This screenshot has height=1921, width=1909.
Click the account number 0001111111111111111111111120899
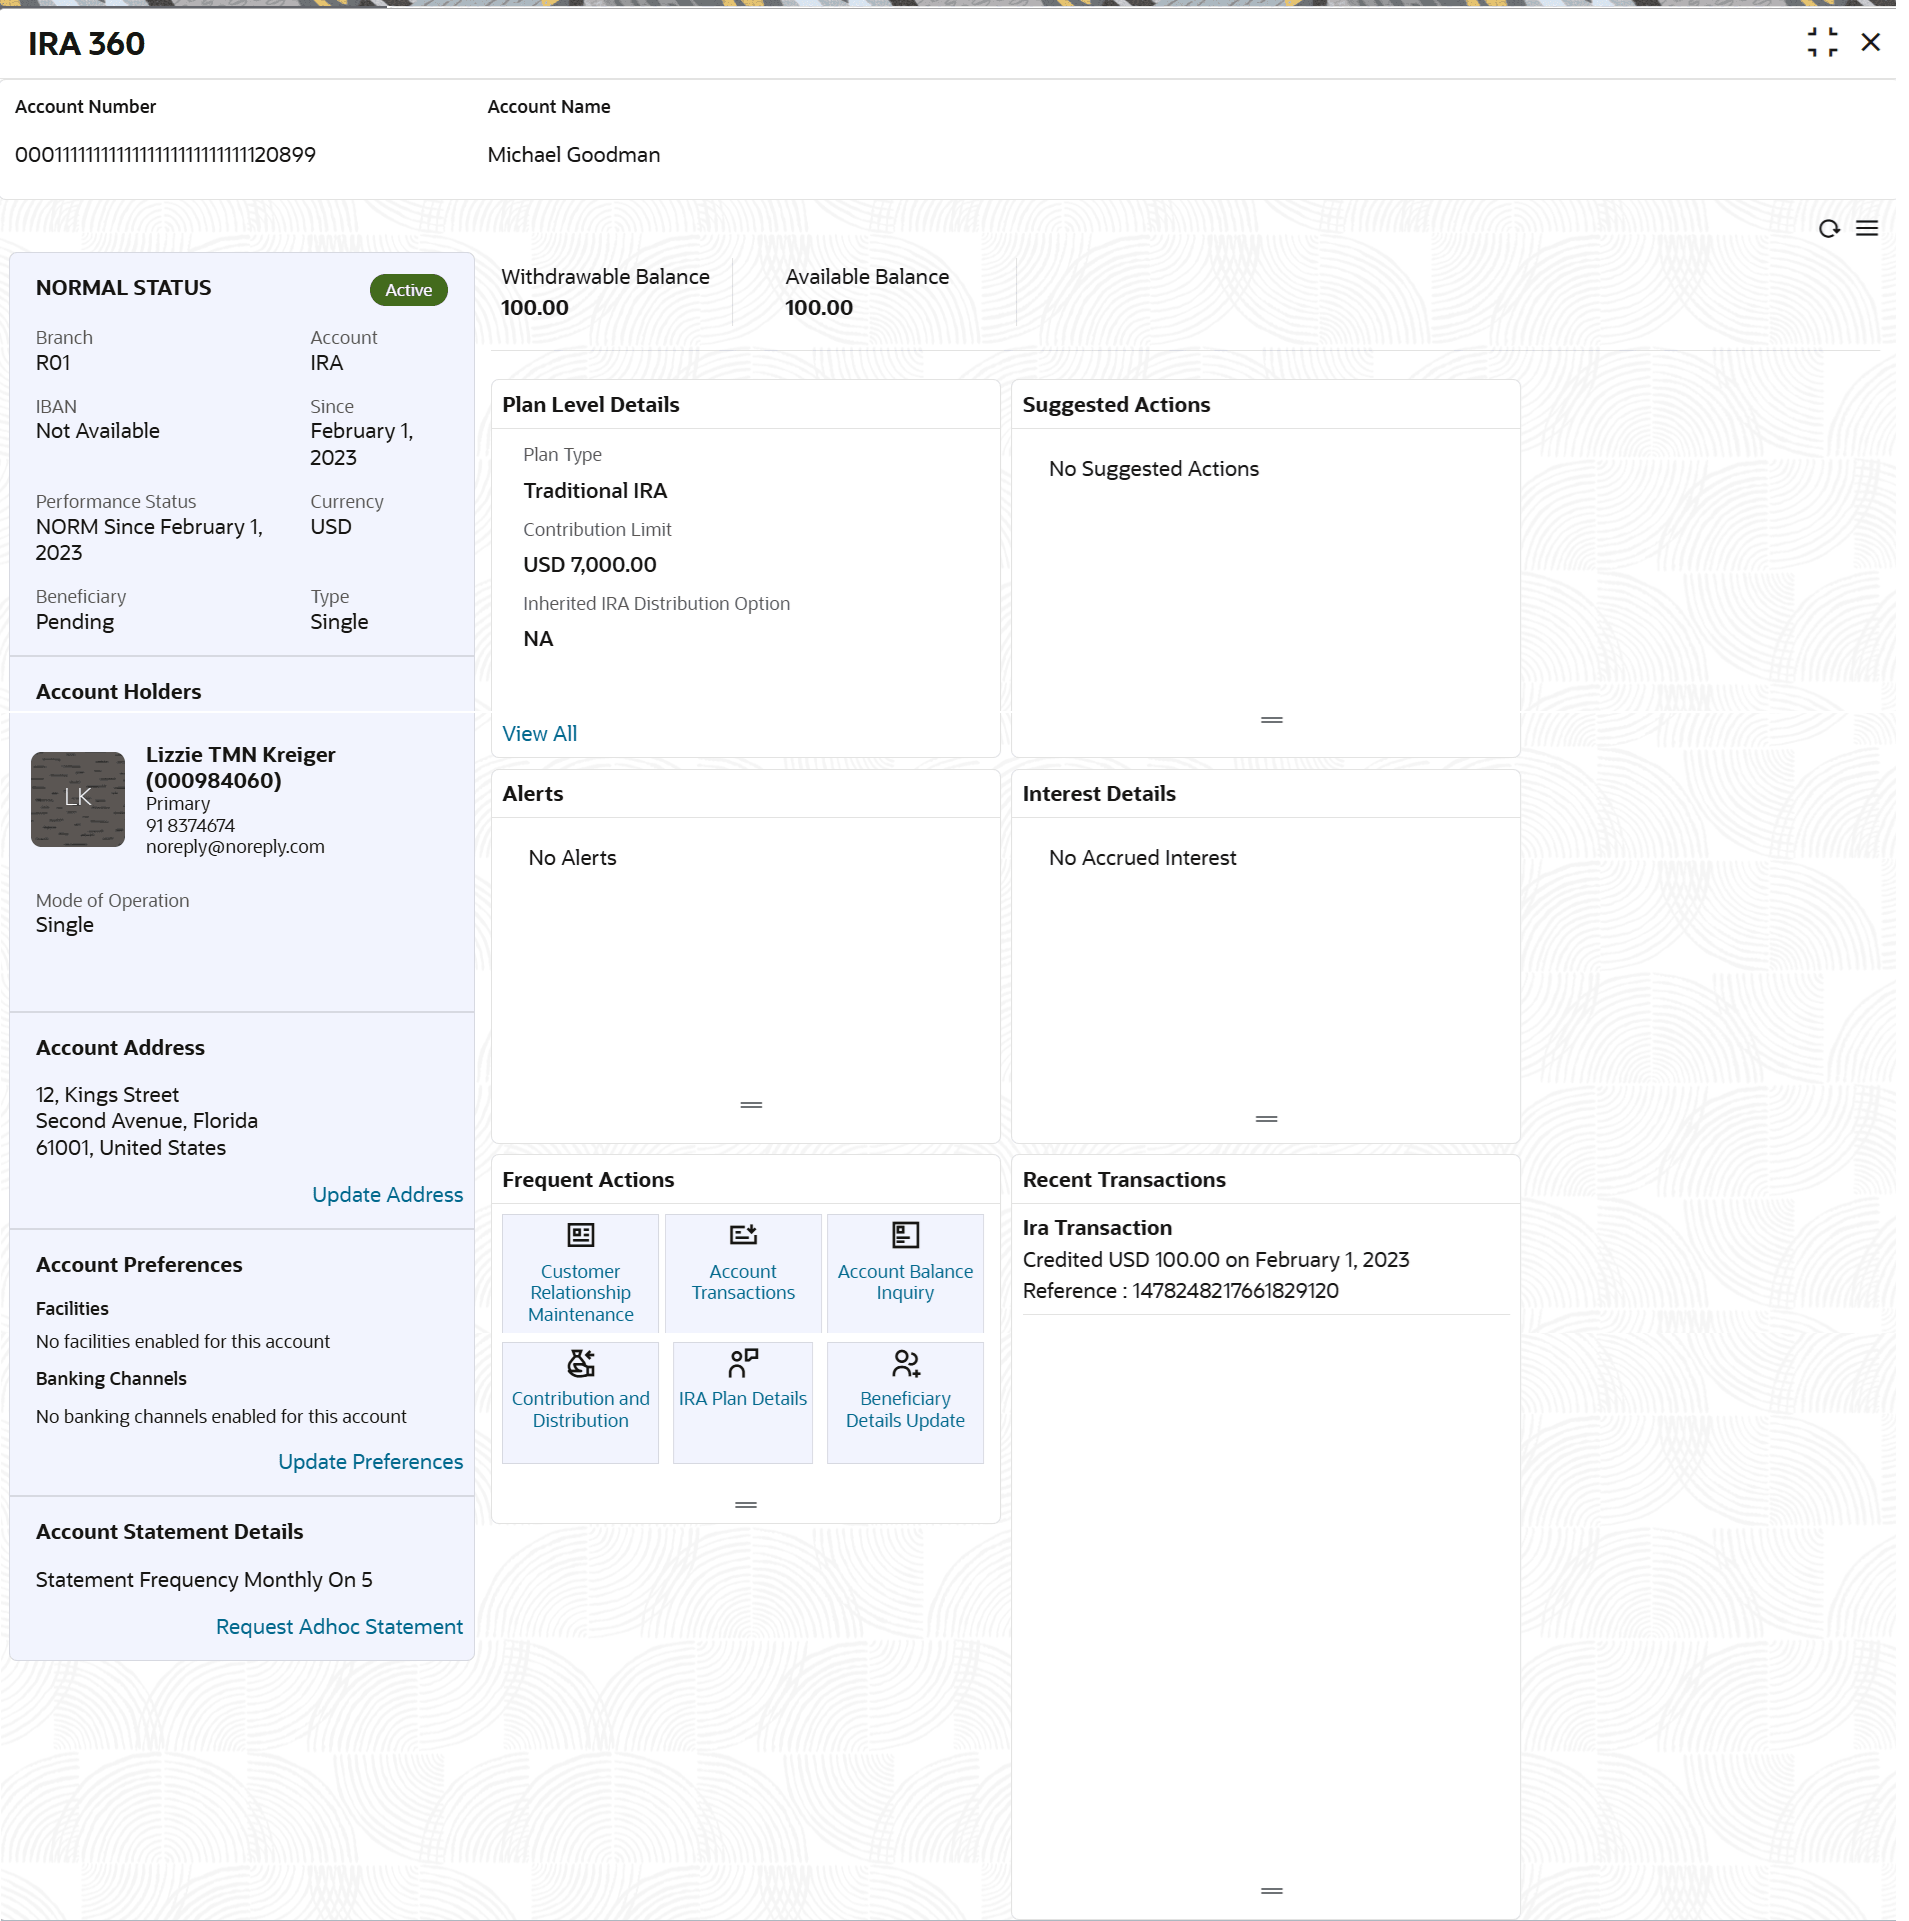click(x=165, y=155)
